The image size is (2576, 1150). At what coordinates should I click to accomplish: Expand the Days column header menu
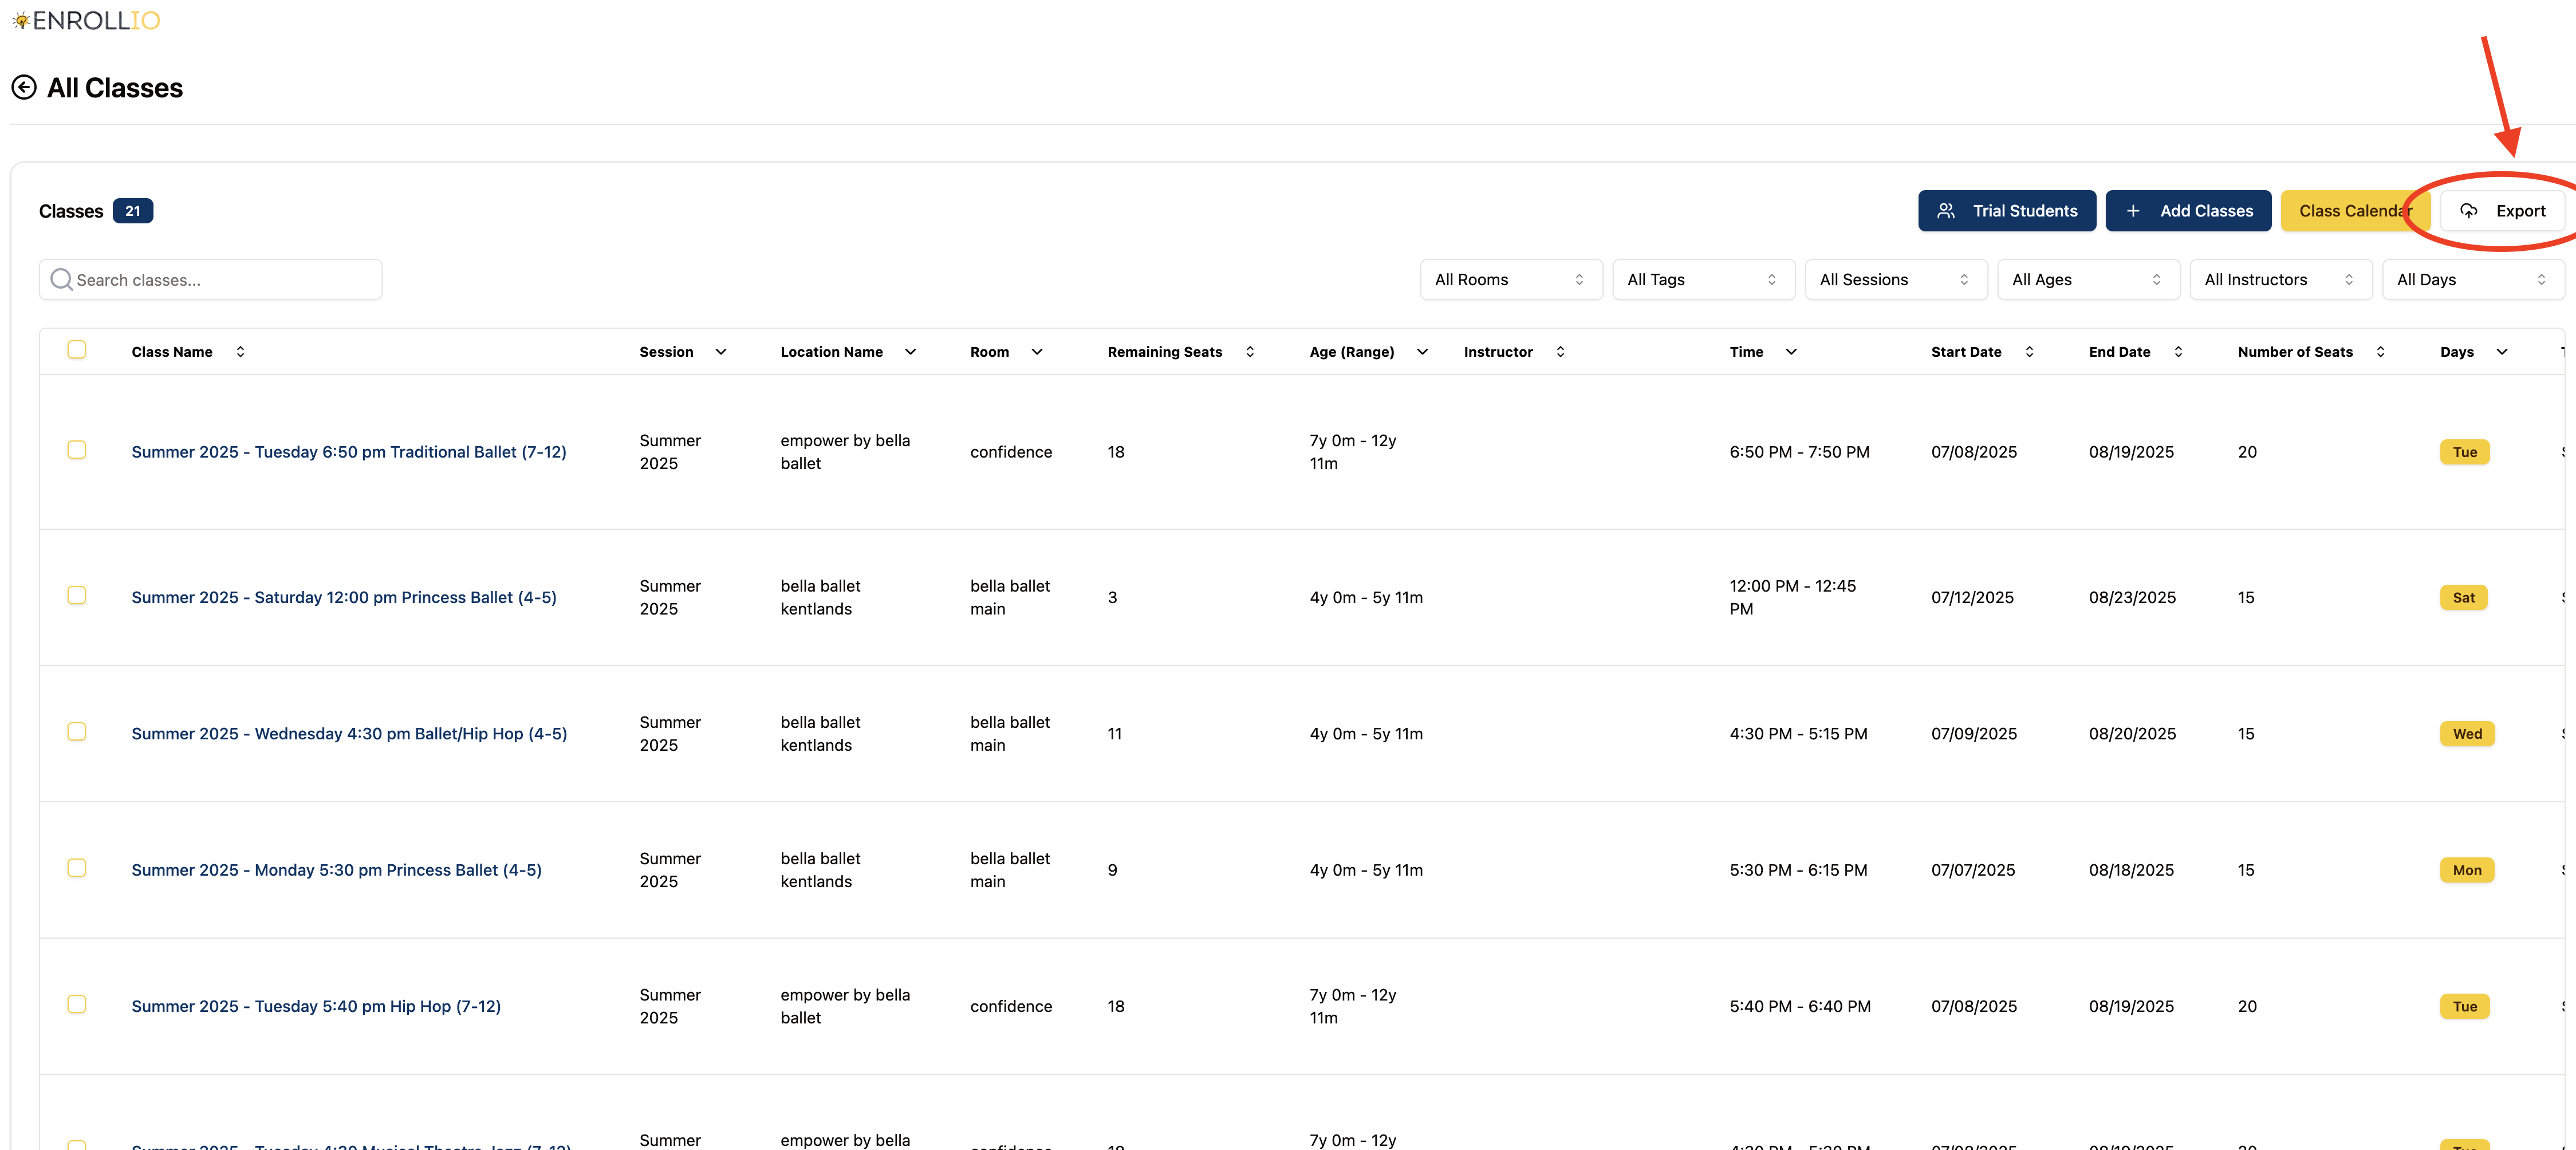pos(2502,352)
